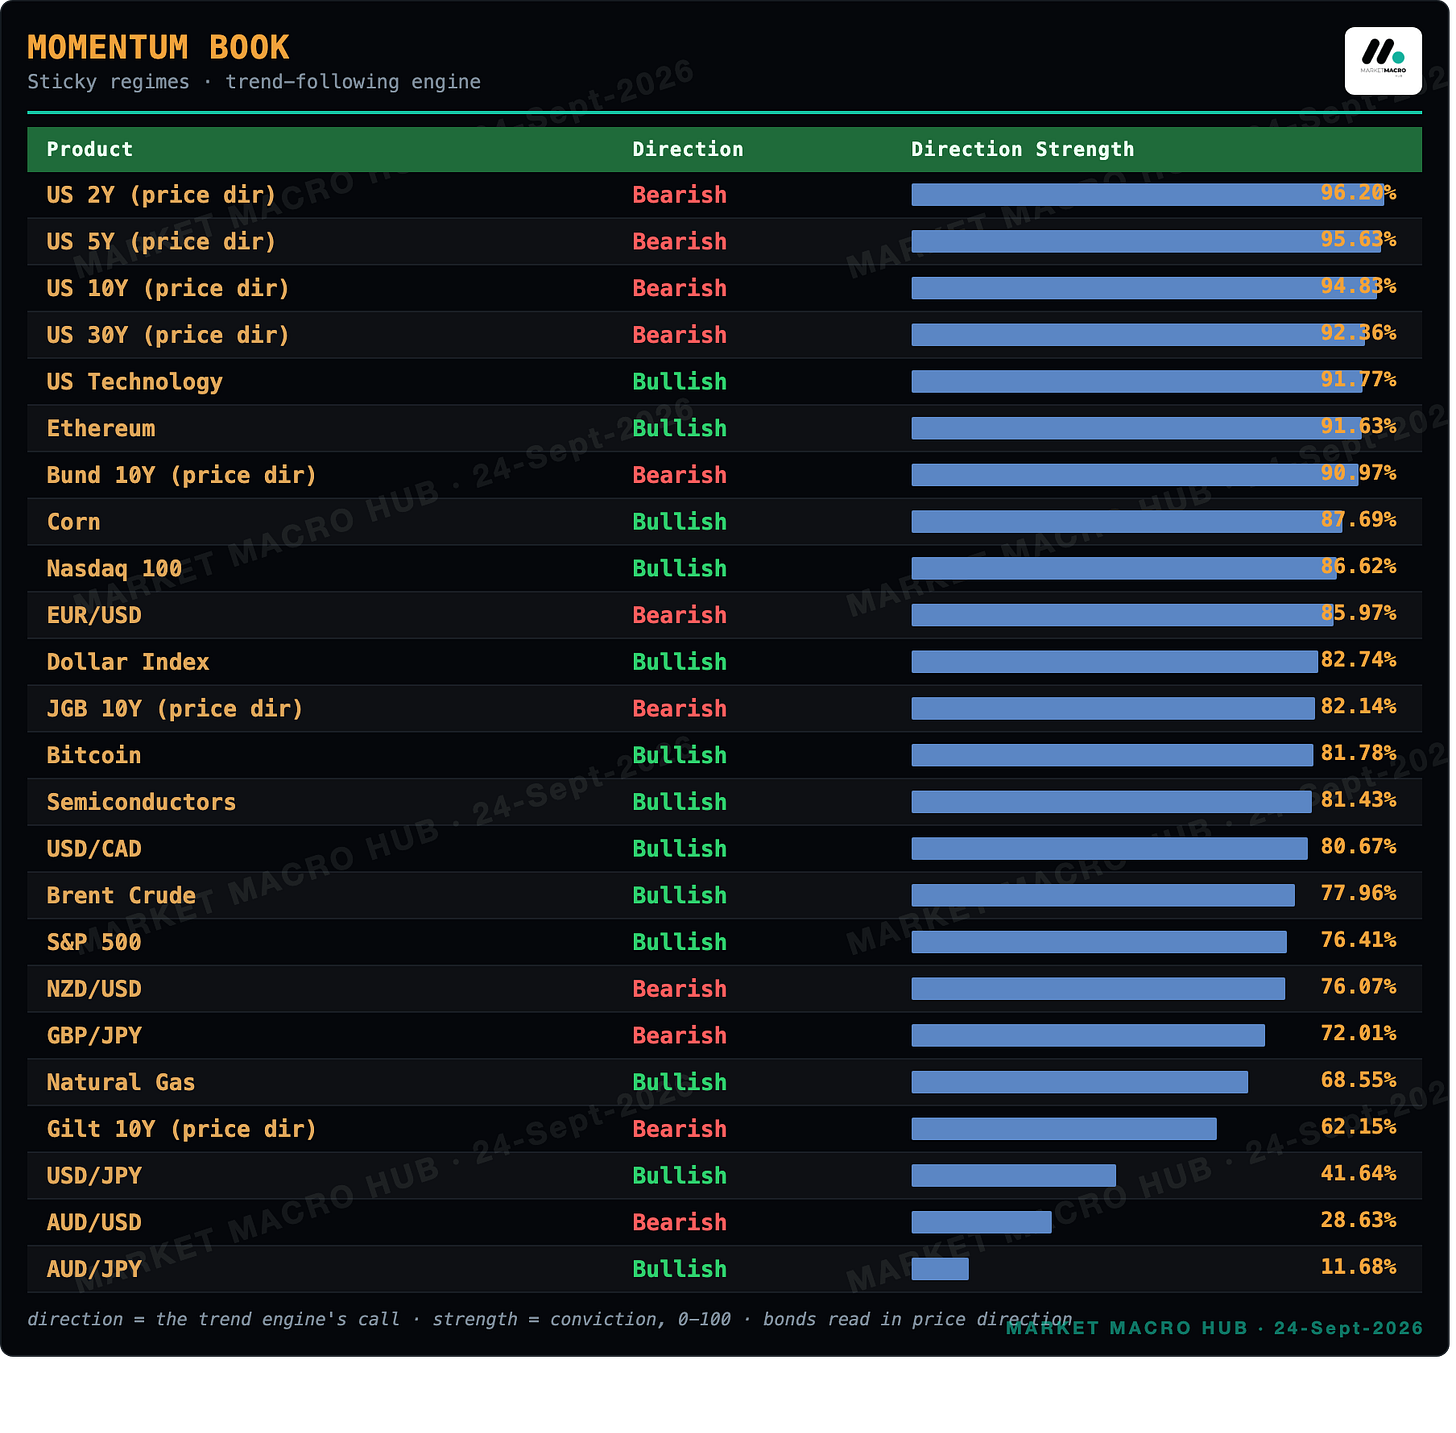Click the 81.43% strength value

coord(1359,799)
